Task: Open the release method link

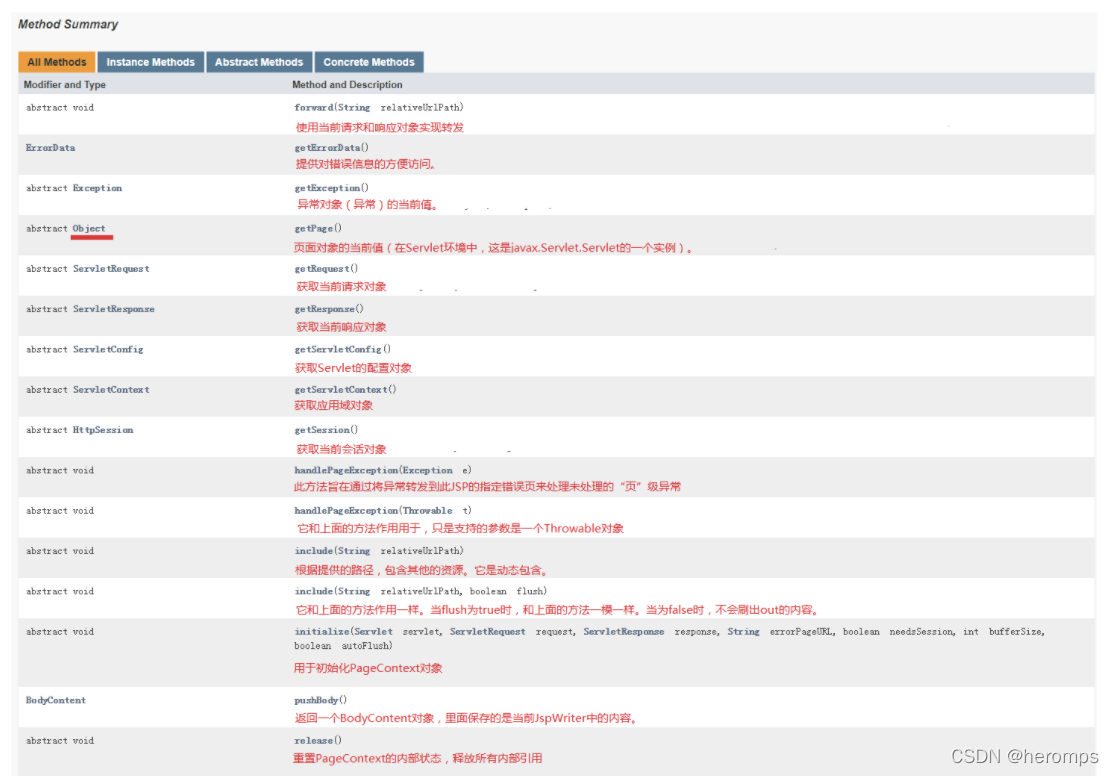Action: (313, 741)
